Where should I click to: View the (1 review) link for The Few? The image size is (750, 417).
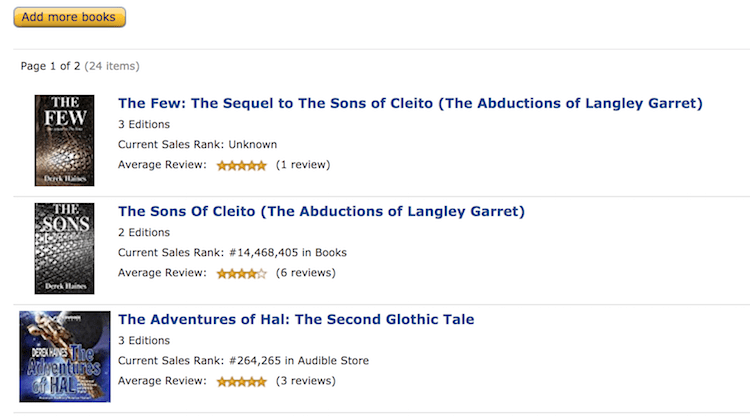(x=303, y=165)
